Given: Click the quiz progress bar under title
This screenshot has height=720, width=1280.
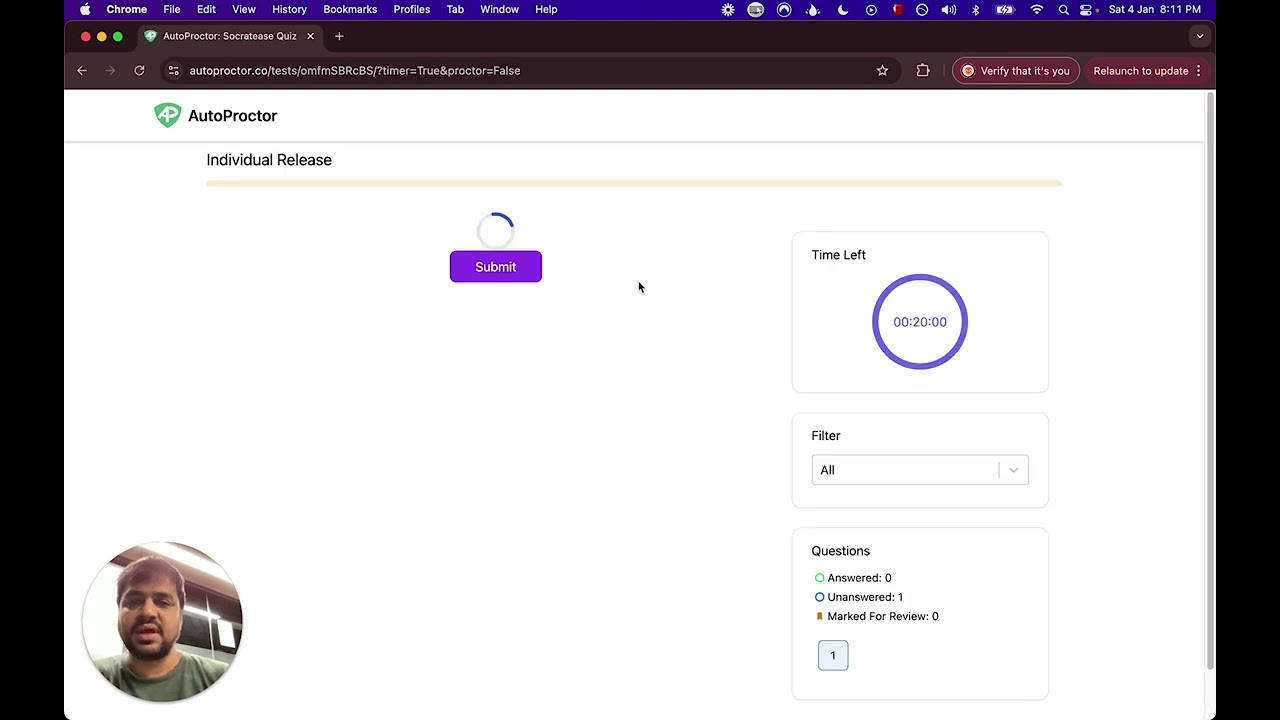Looking at the screenshot, I should pyautogui.click(x=634, y=184).
